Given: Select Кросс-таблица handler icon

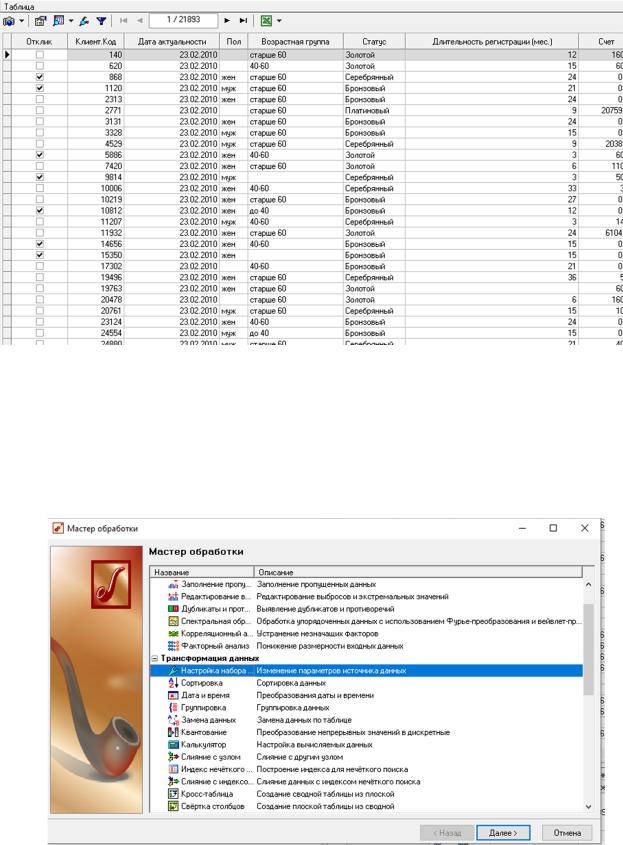Looking at the screenshot, I should pyautogui.click(x=173, y=794).
